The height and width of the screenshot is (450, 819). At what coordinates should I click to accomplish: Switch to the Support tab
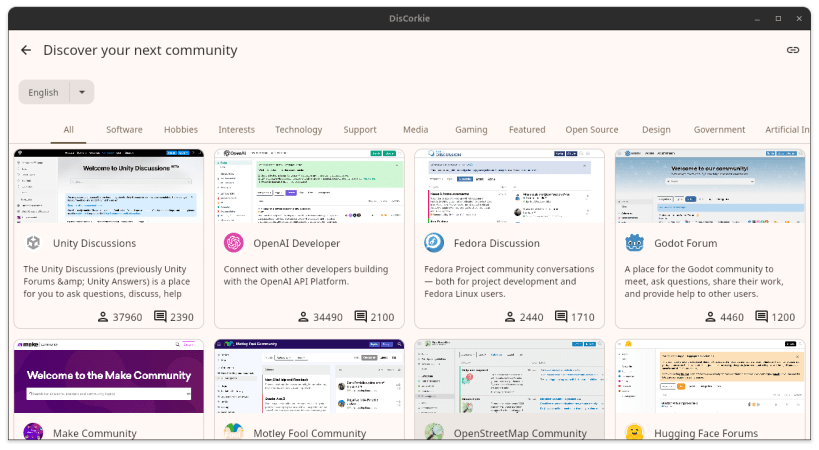360,129
